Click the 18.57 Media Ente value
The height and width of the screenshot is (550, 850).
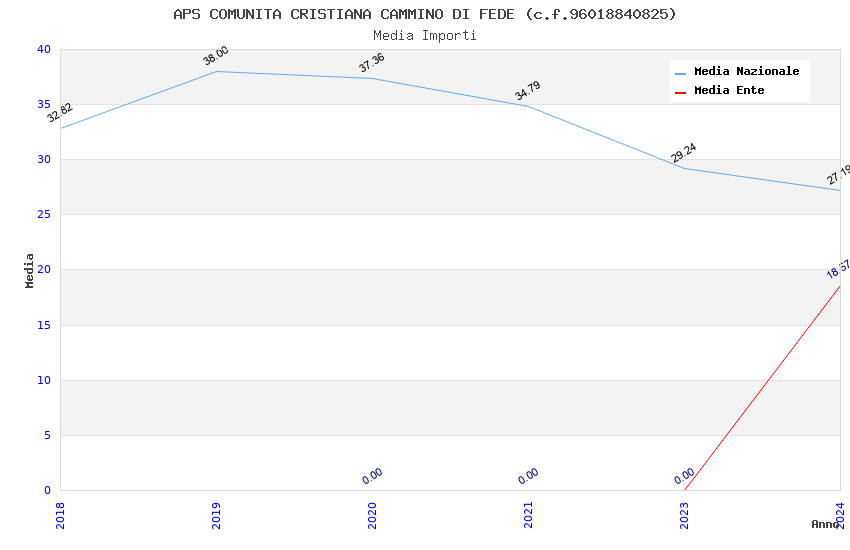(838, 270)
